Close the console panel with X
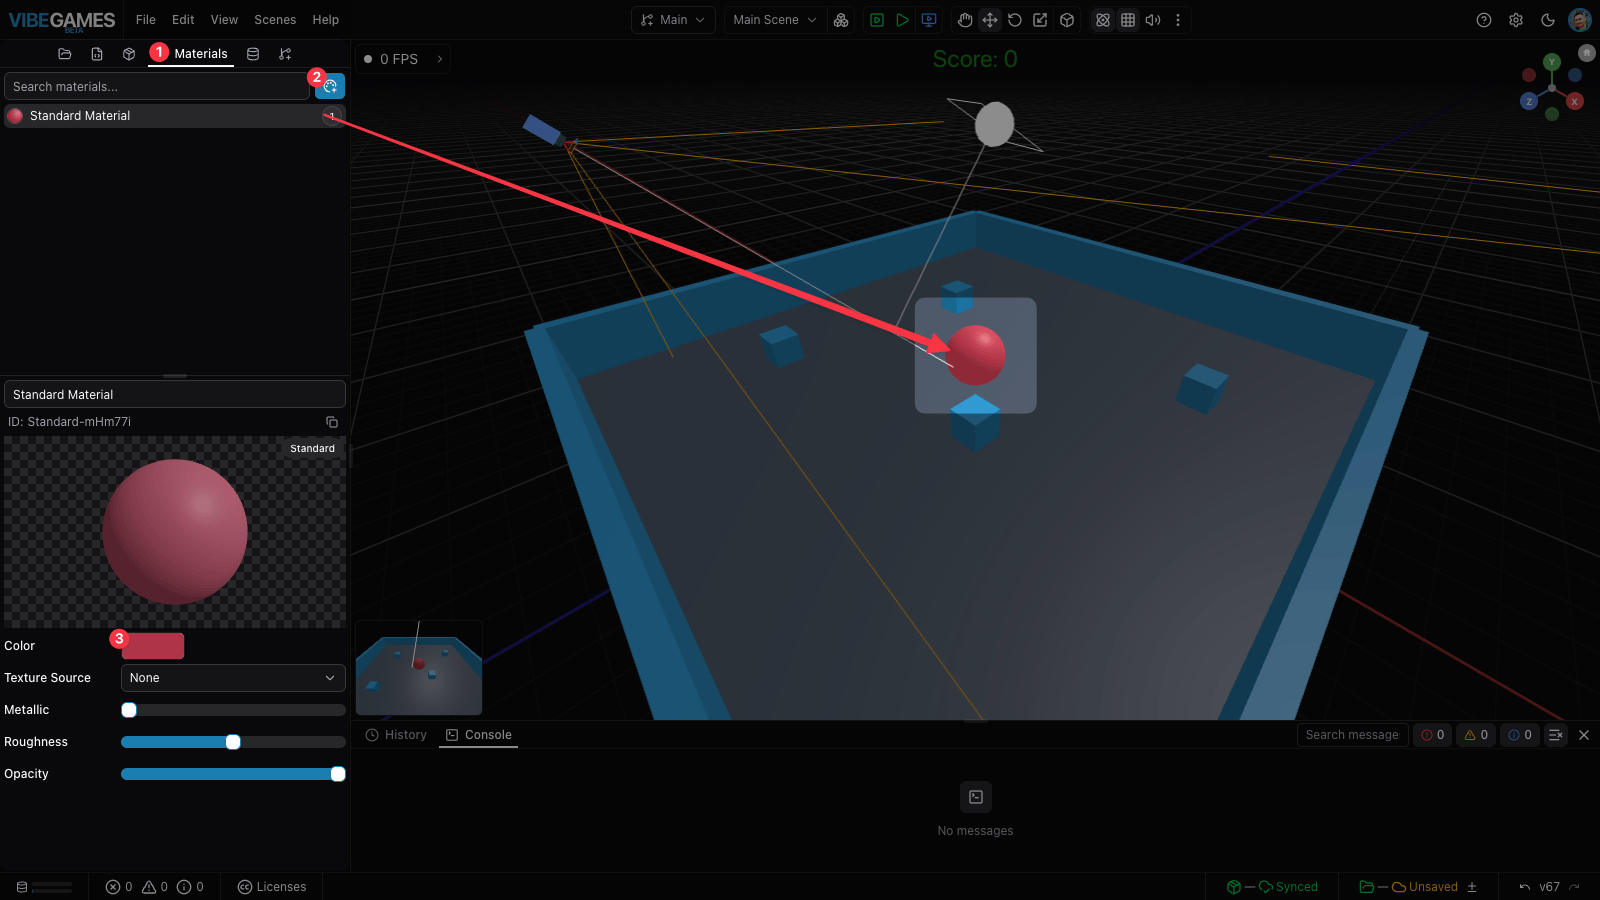The image size is (1600, 900). coord(1584,735)
